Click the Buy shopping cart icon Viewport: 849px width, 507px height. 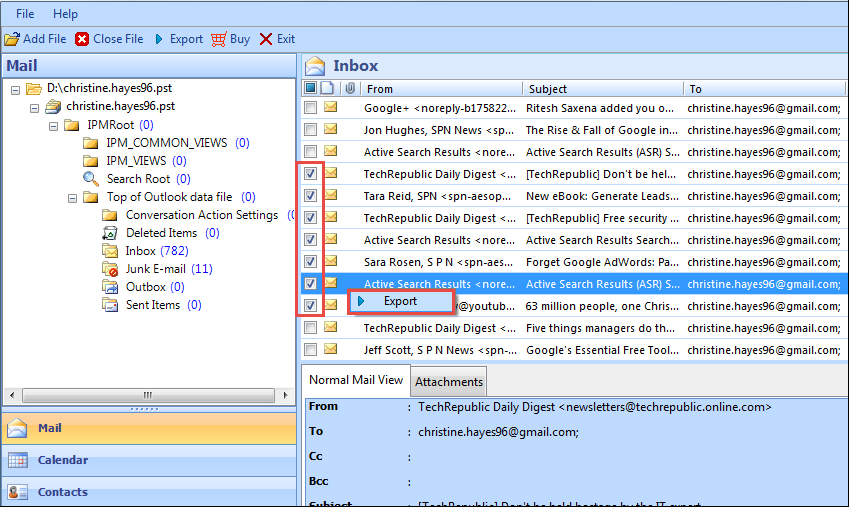point(219,39)
